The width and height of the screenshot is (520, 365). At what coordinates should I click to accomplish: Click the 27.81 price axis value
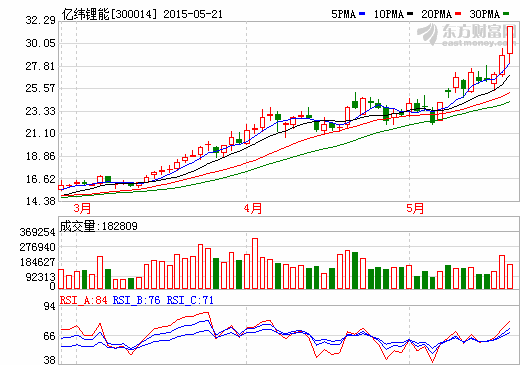(40, 66)
